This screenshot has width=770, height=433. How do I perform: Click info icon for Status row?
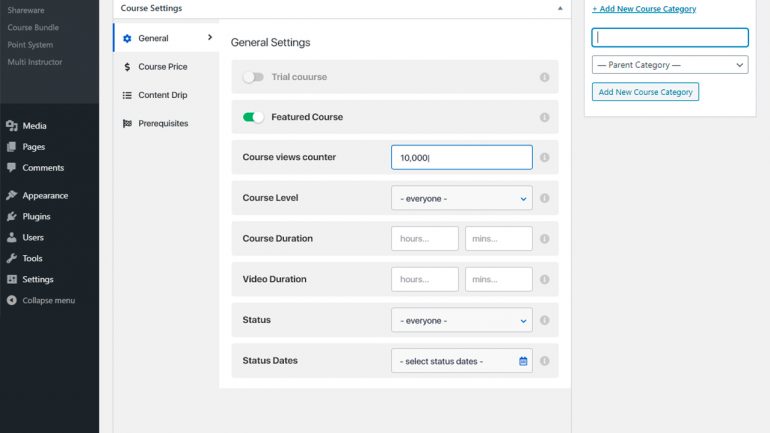click(545, 320)
